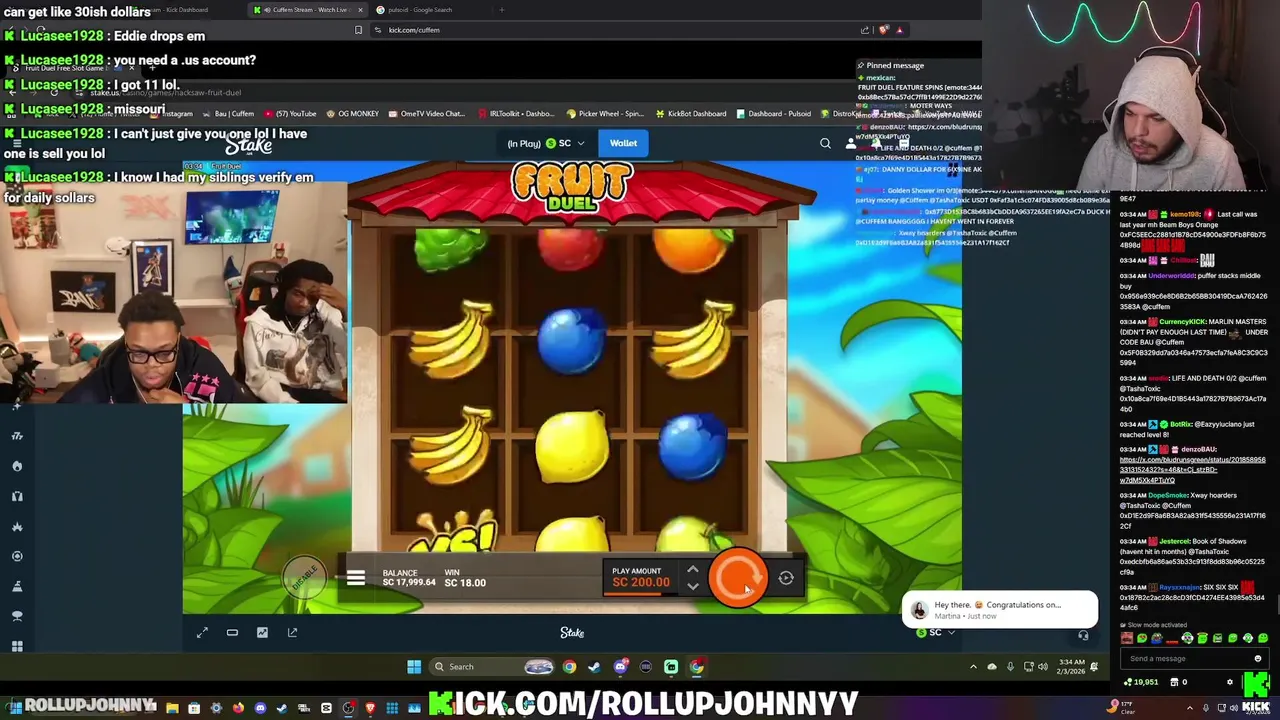This screenshot has height=720, width=1280.
Task: Open the system tray microphone icon
Action: (1010, 667)
